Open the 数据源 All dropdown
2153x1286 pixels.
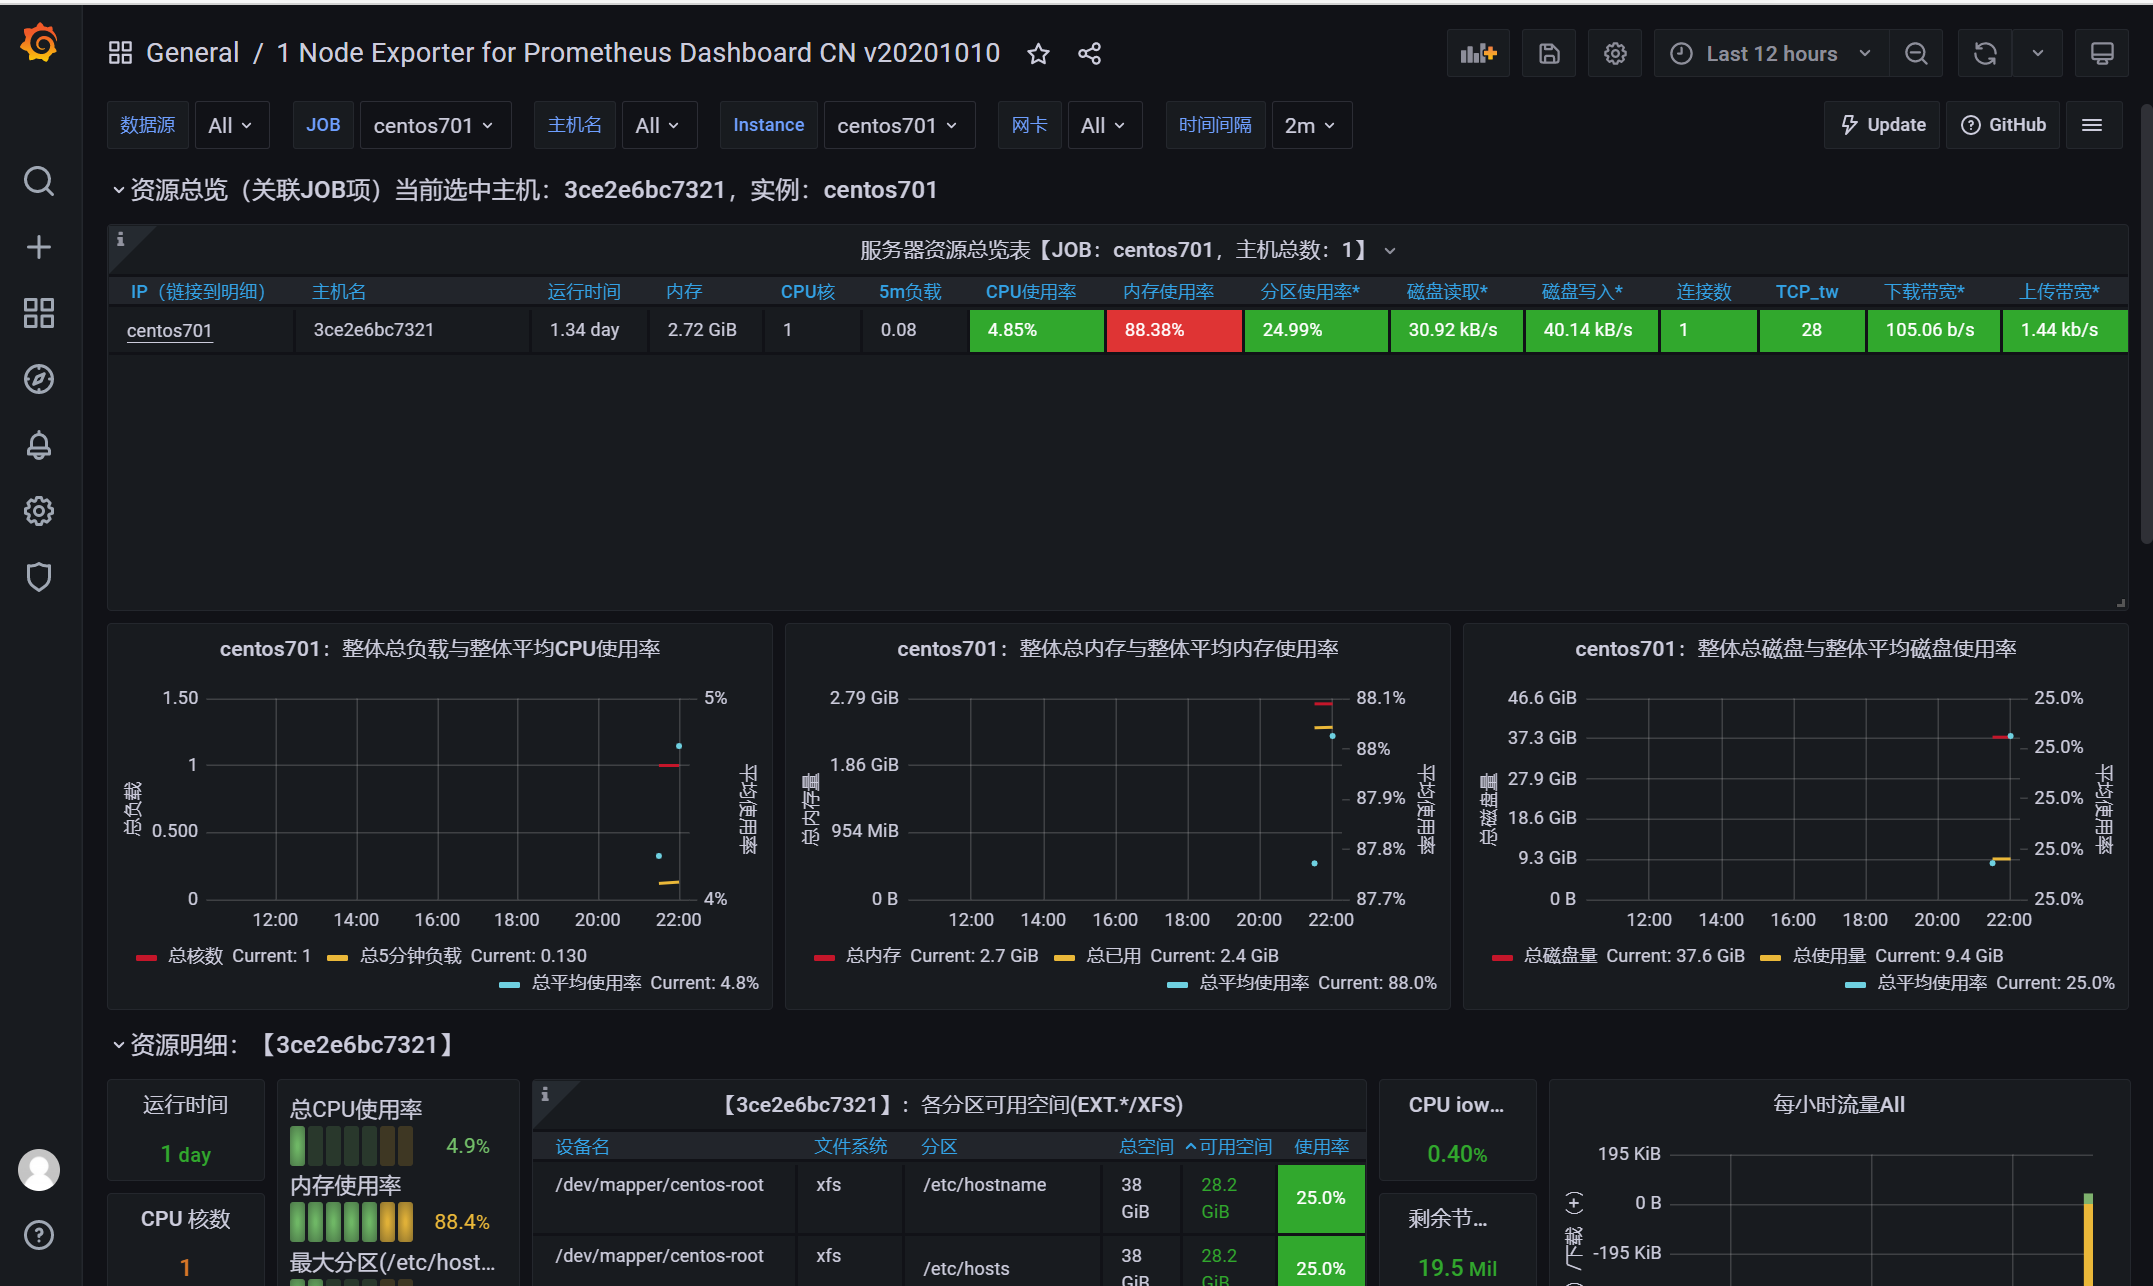pos(231,125)
